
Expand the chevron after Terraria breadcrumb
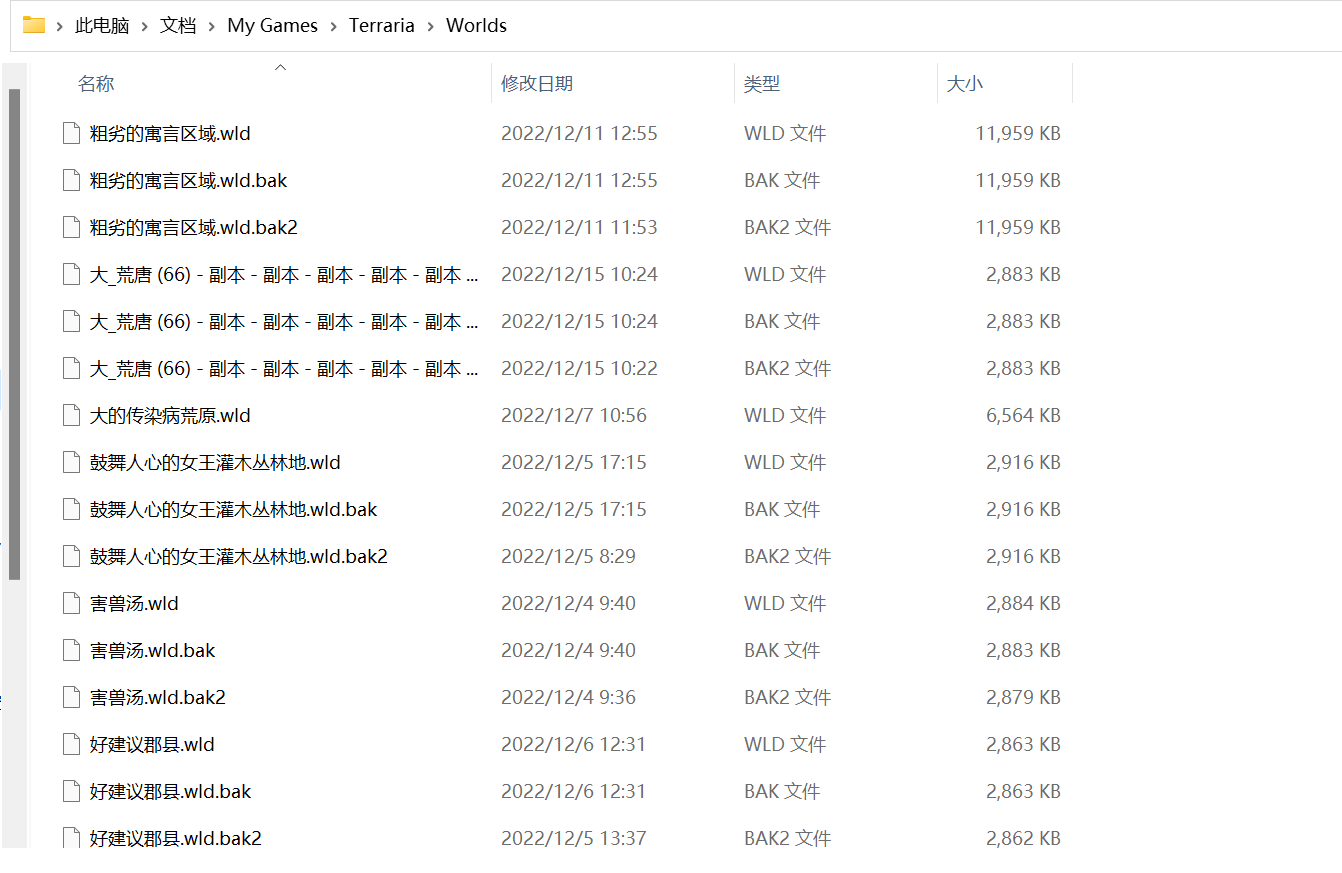tap(430, 26)
